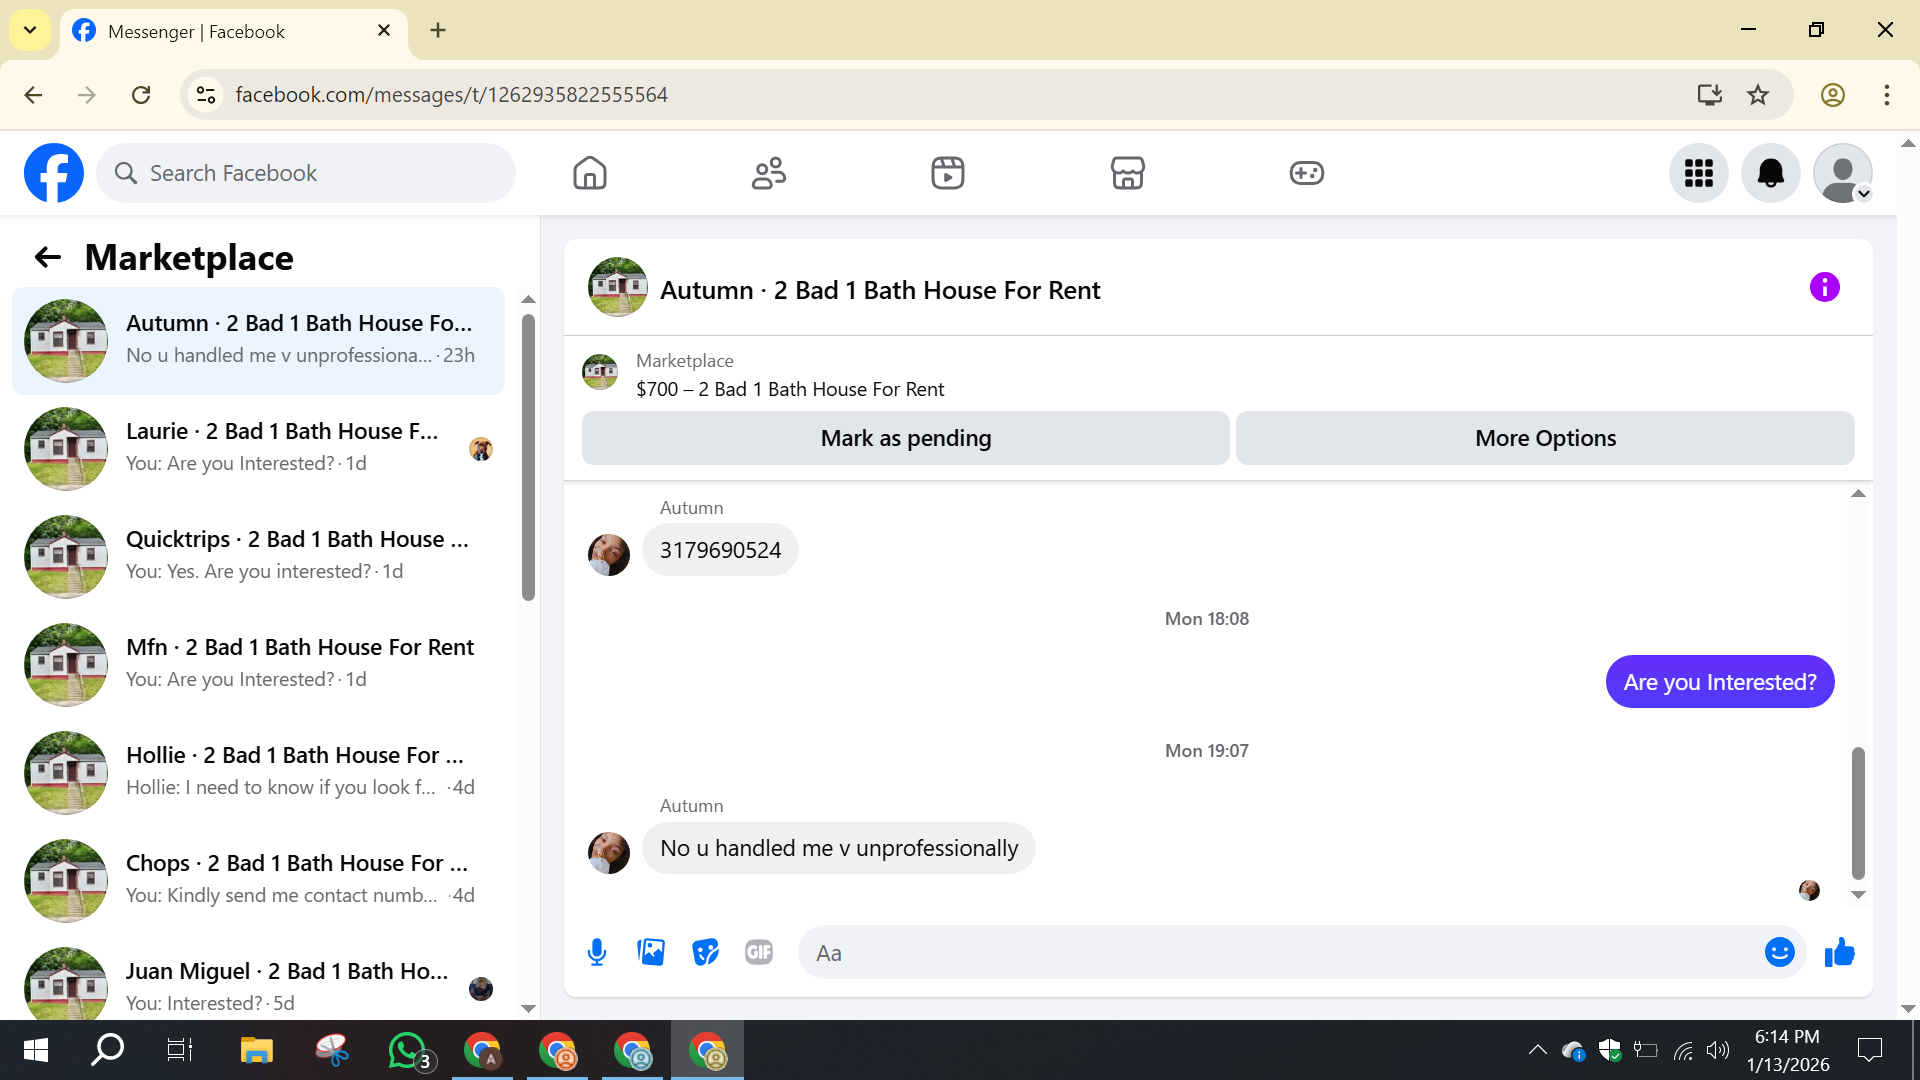The height and width of the screenshot is (1080, 1920).
Task: Expand the account profile menu
Action: (1842, 174)
